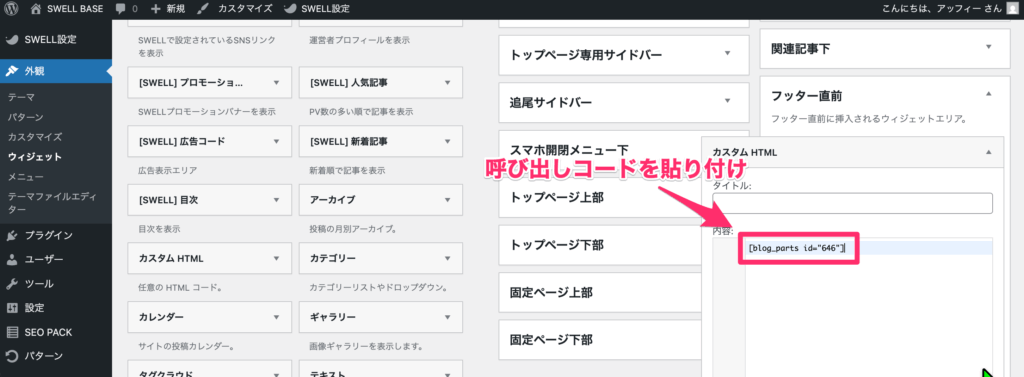The width and height of the screenshot is (1024, 377).
Task: Open 固定ページ下部 widget area
Action: 551,340
